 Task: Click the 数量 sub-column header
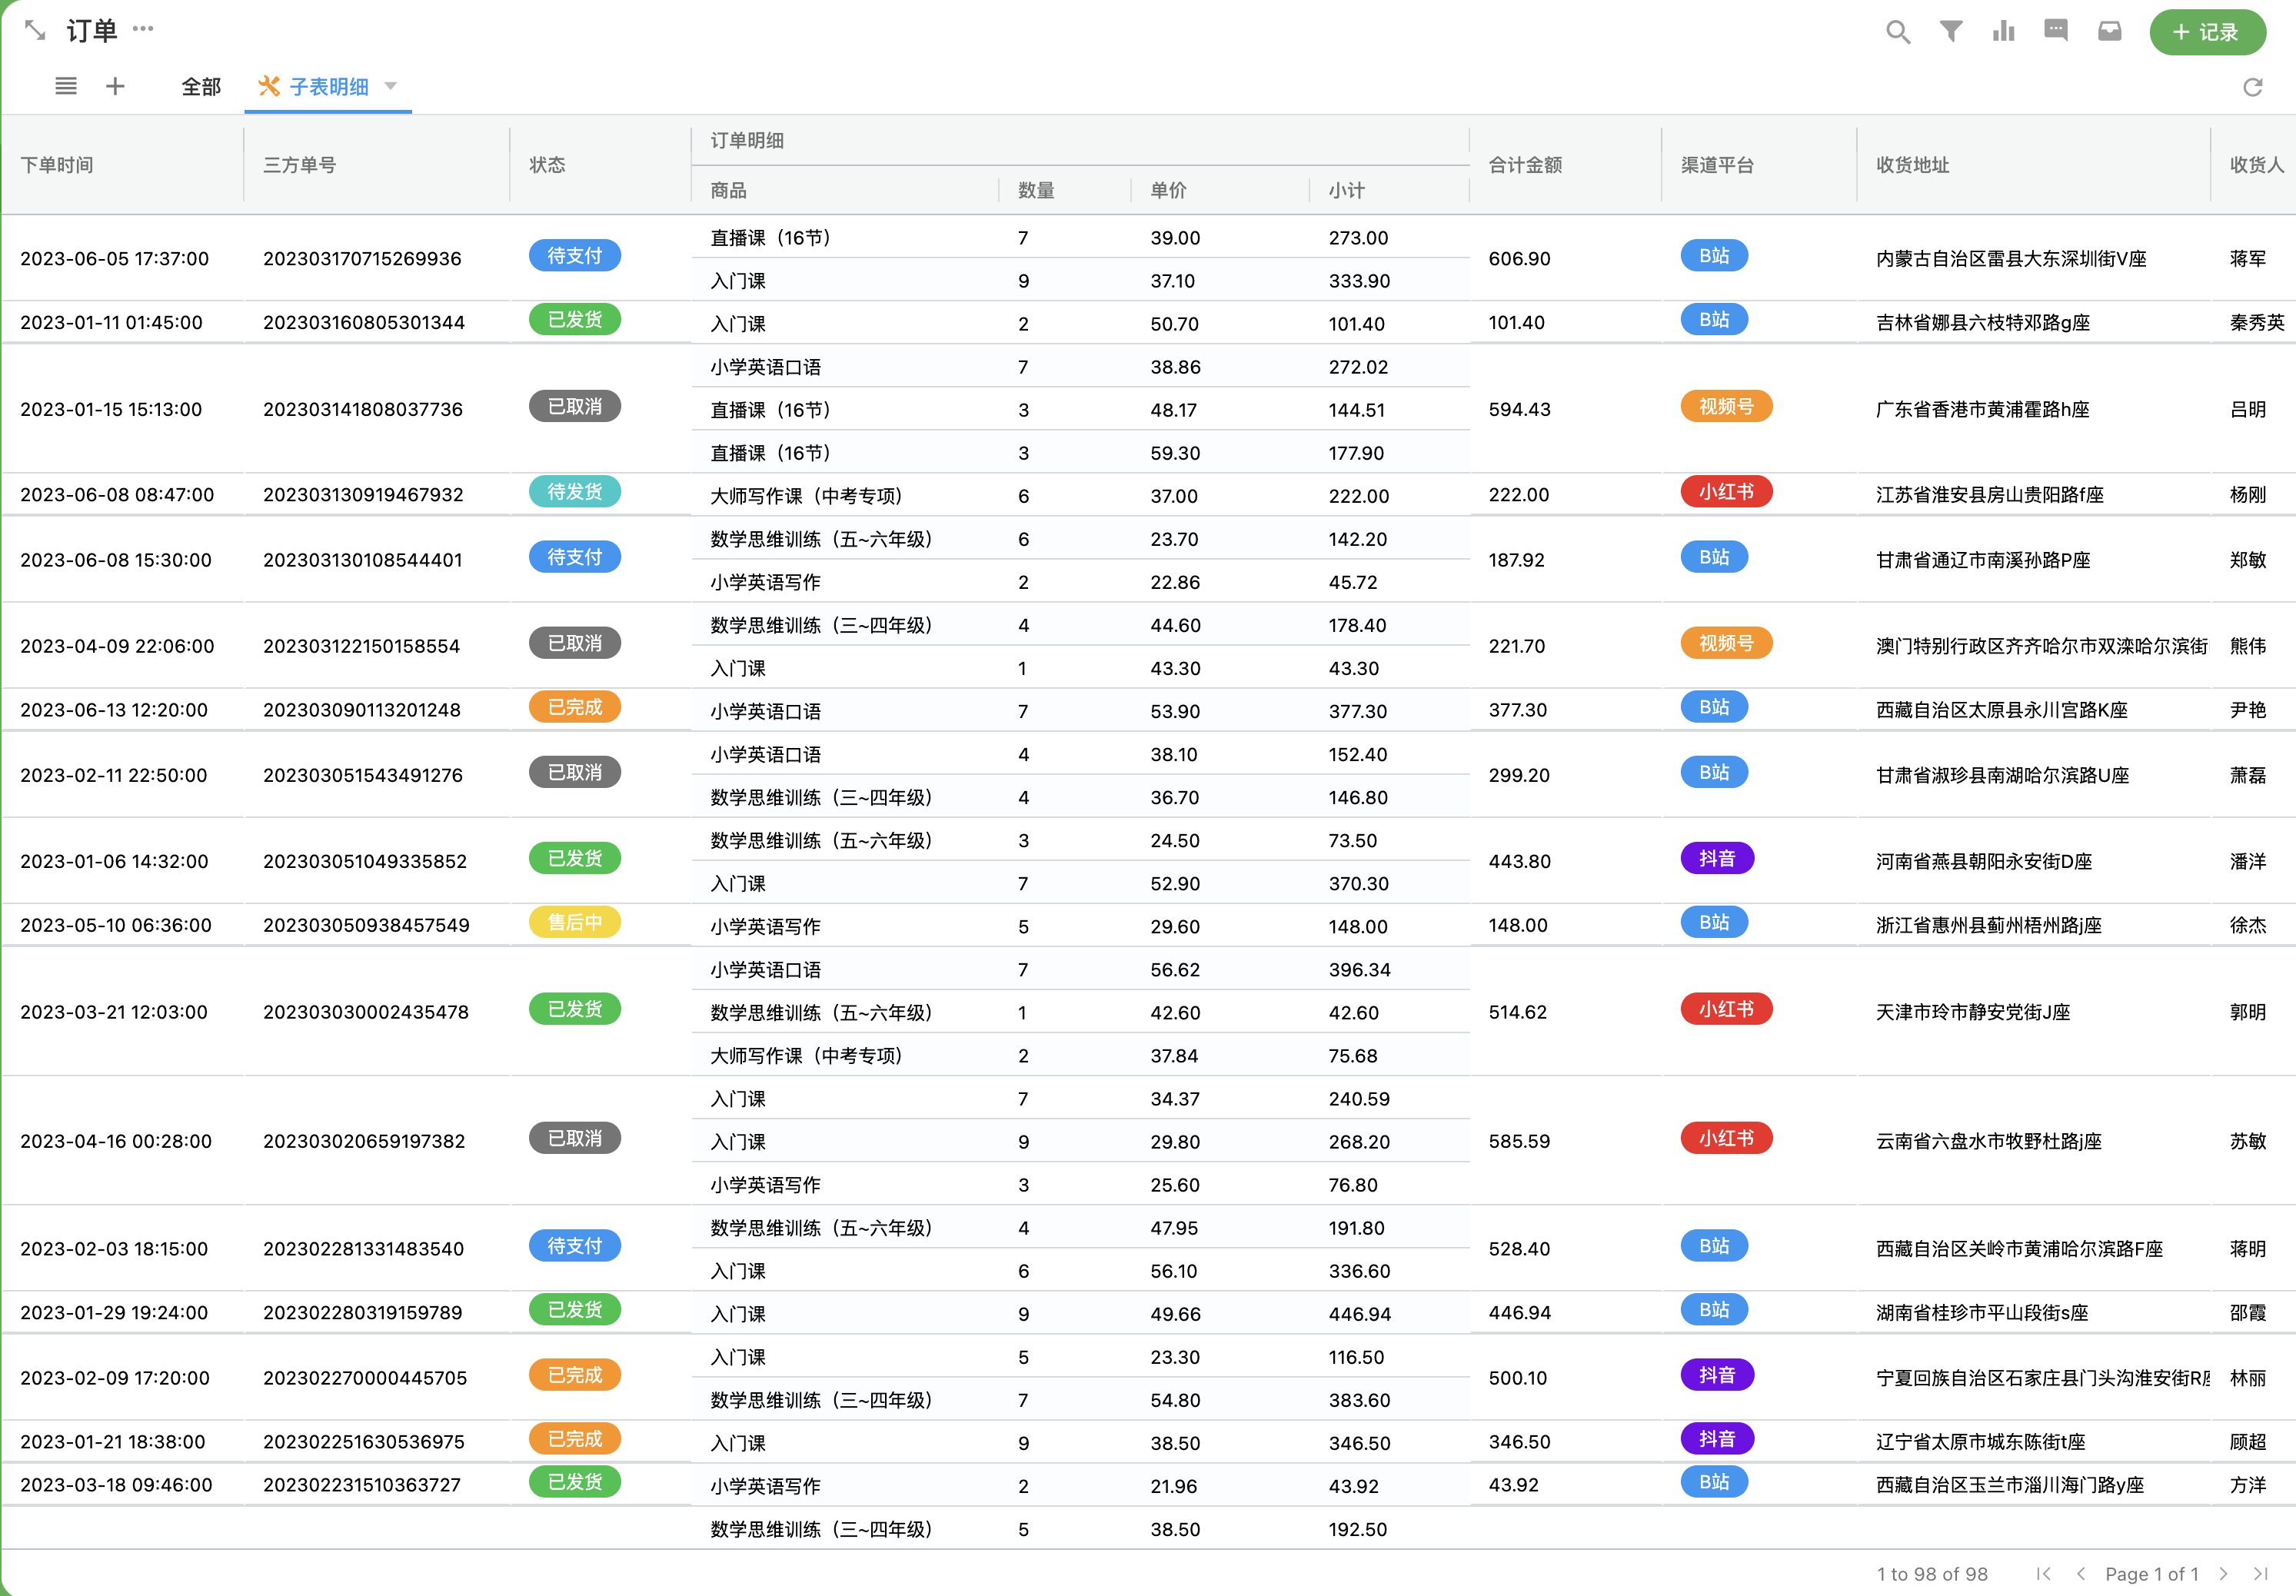click(1036, 190)
